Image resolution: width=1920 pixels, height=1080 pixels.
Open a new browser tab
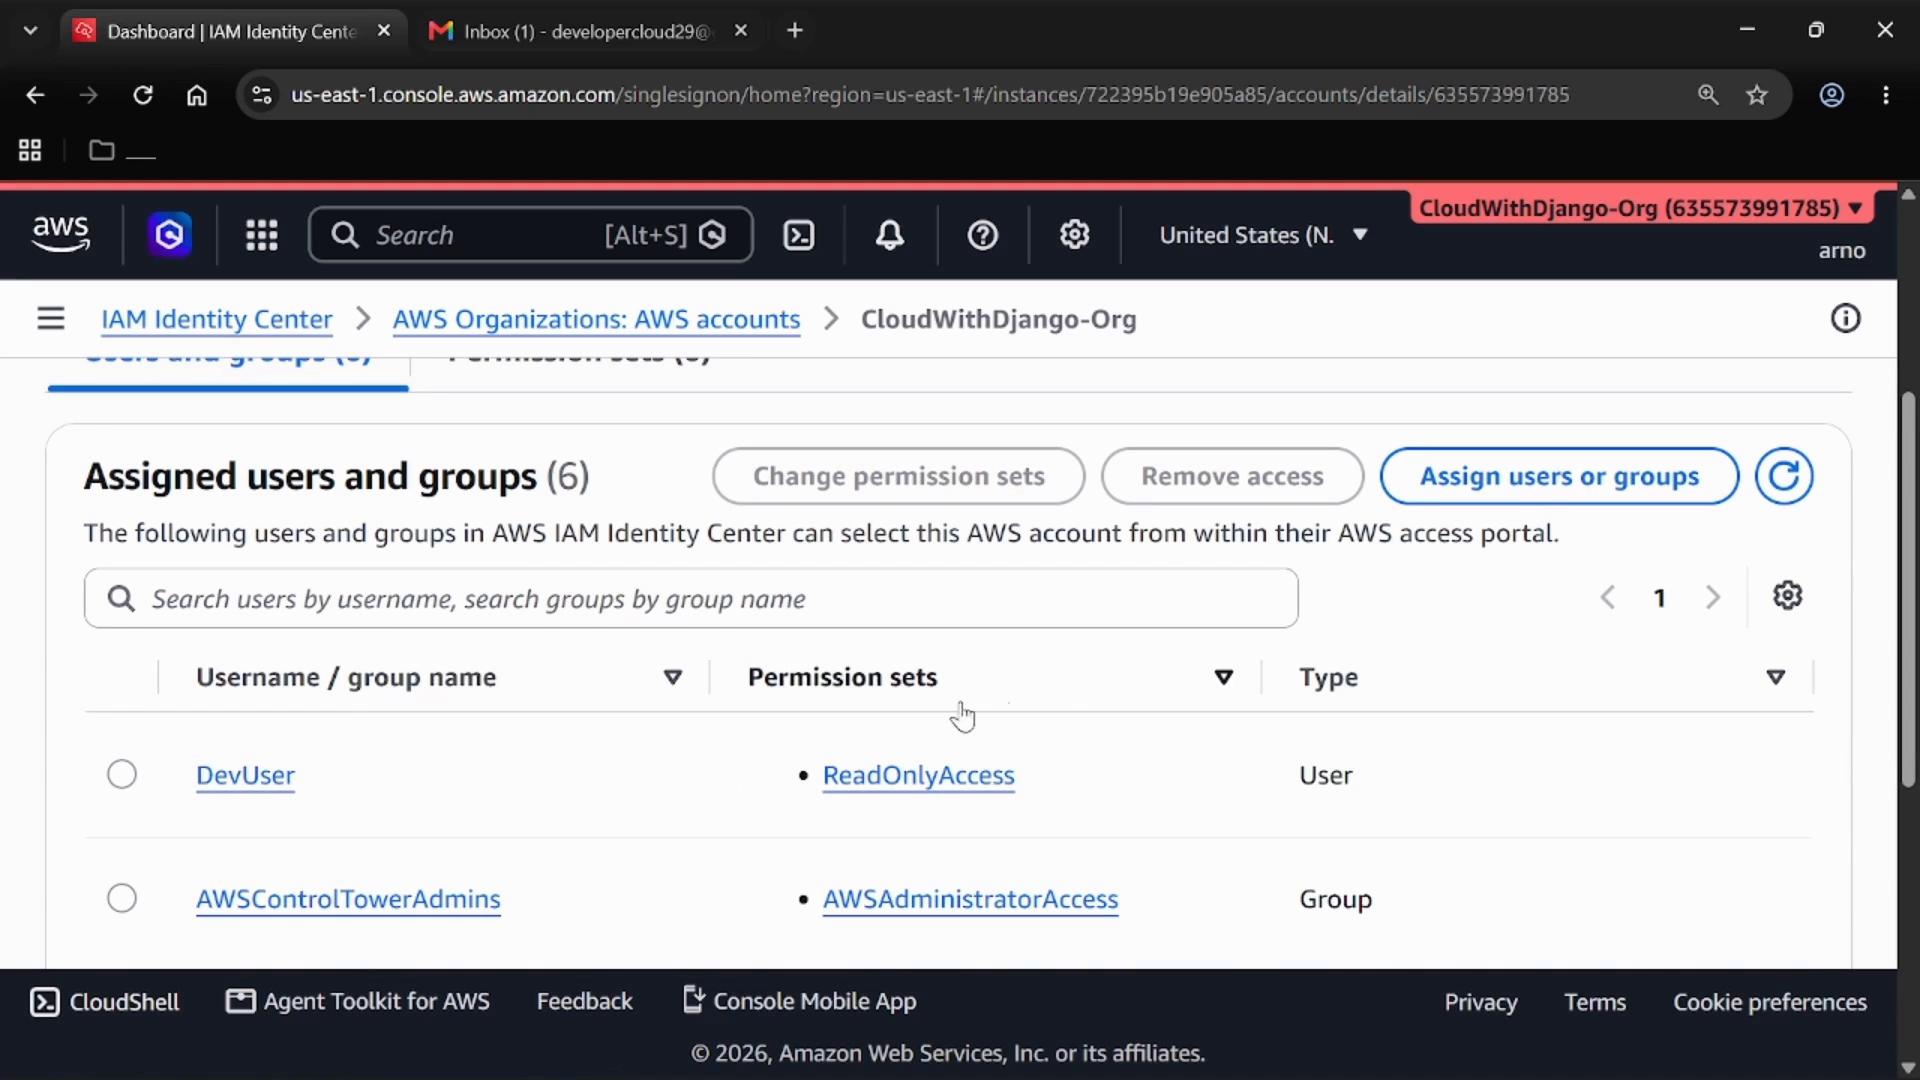coord(795,31)
